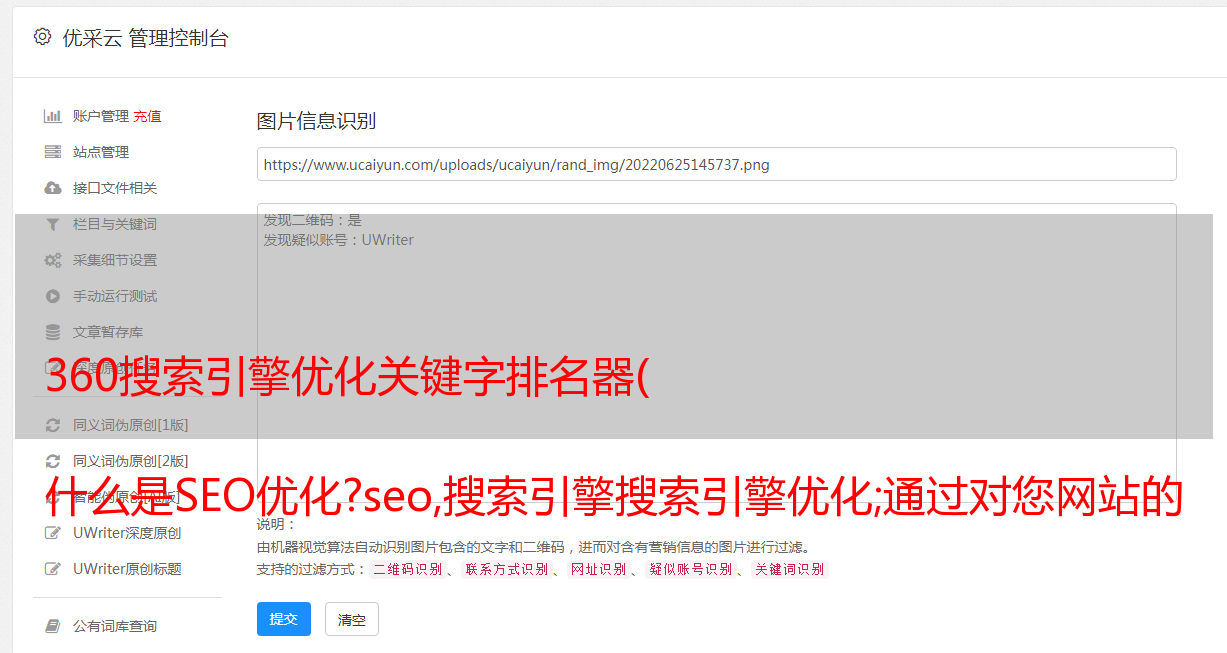Select 同义词伪原创[1版] in sidebar
The height and width of the screenshot is (653, 1227).
coord(130,425)
